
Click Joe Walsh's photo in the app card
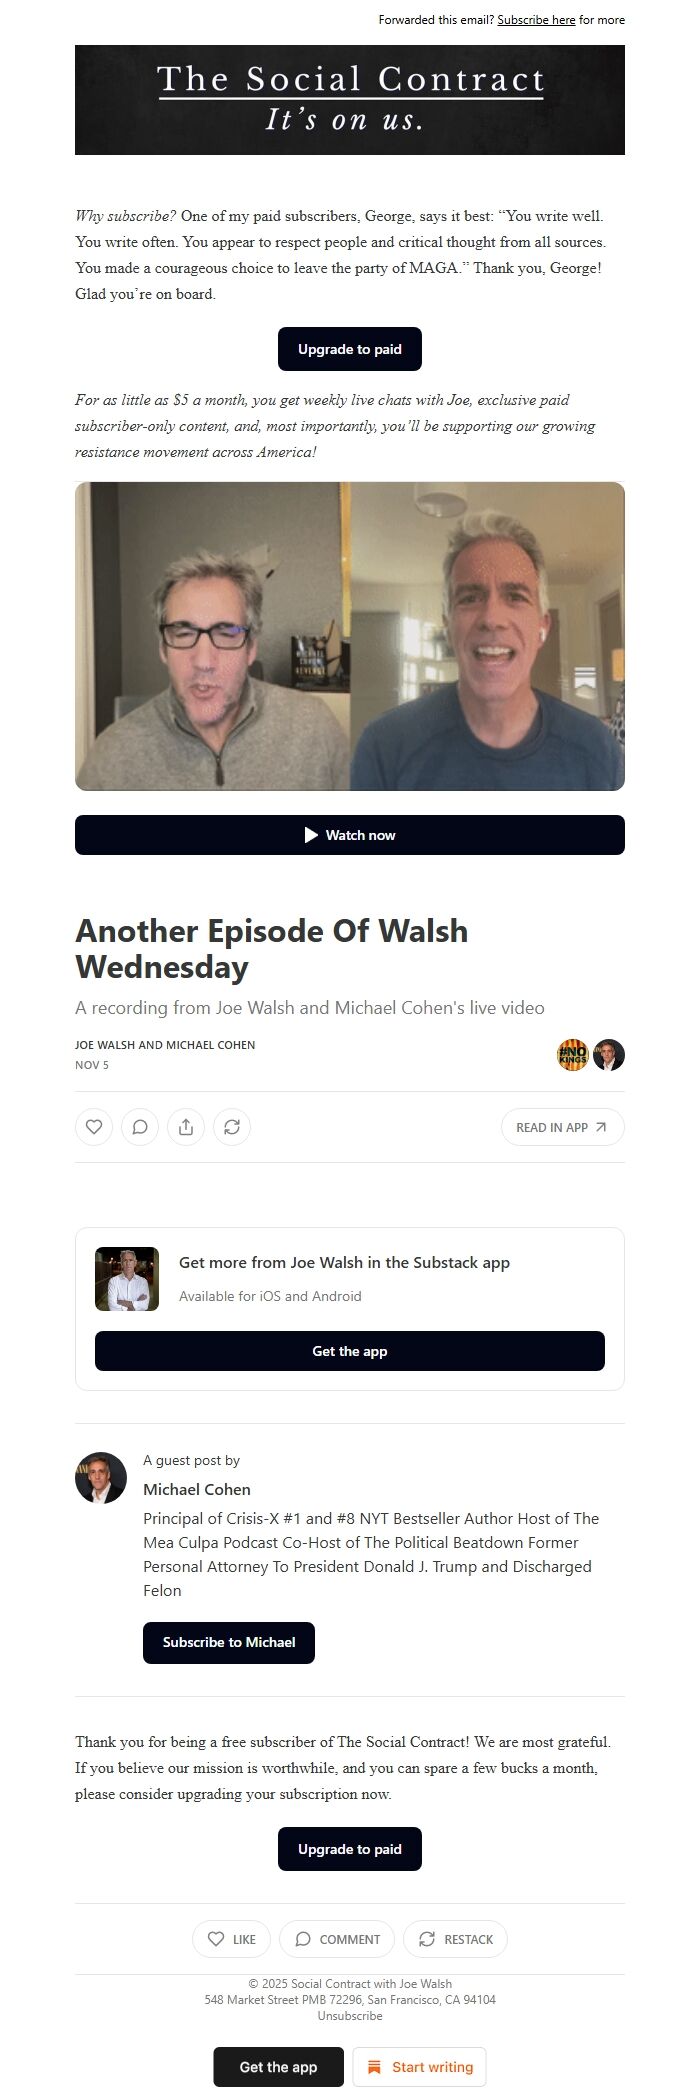[x=127, y=1279]
